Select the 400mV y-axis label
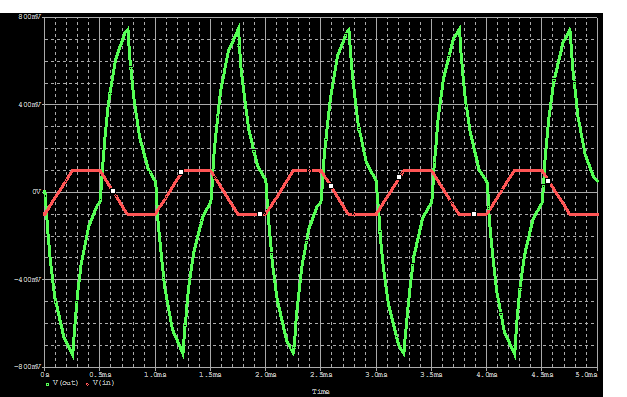Viewport: 627px width, 397px height. 30,104
